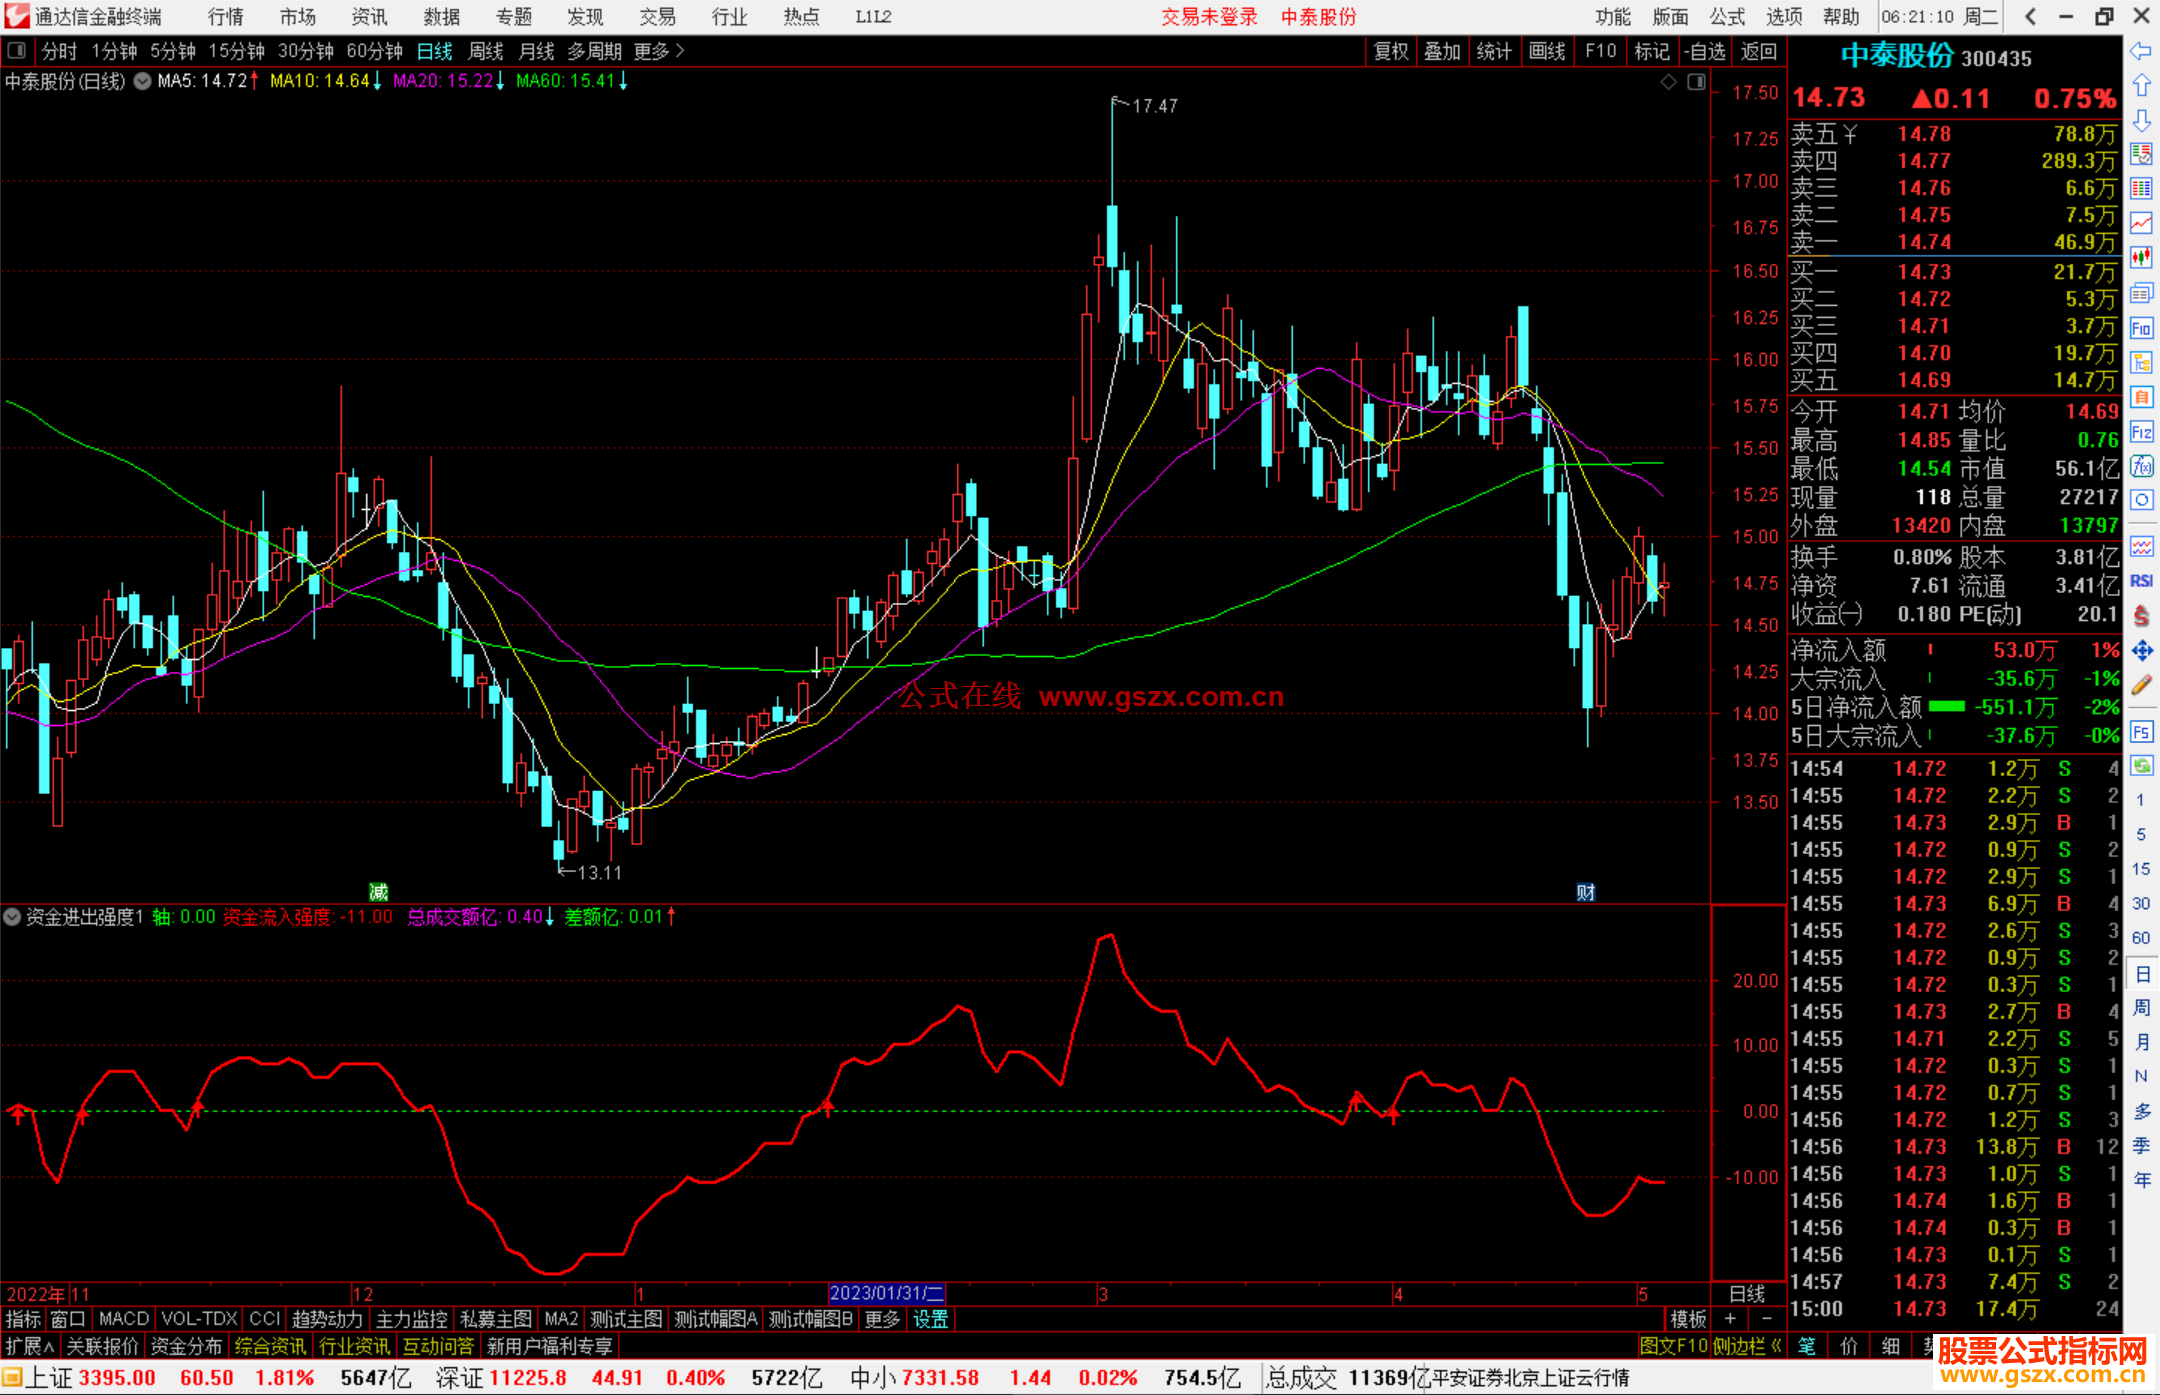The image size is (2160, 1395).
Task: Click the plus zoom-in button near 模板
Action: 1730,1319
